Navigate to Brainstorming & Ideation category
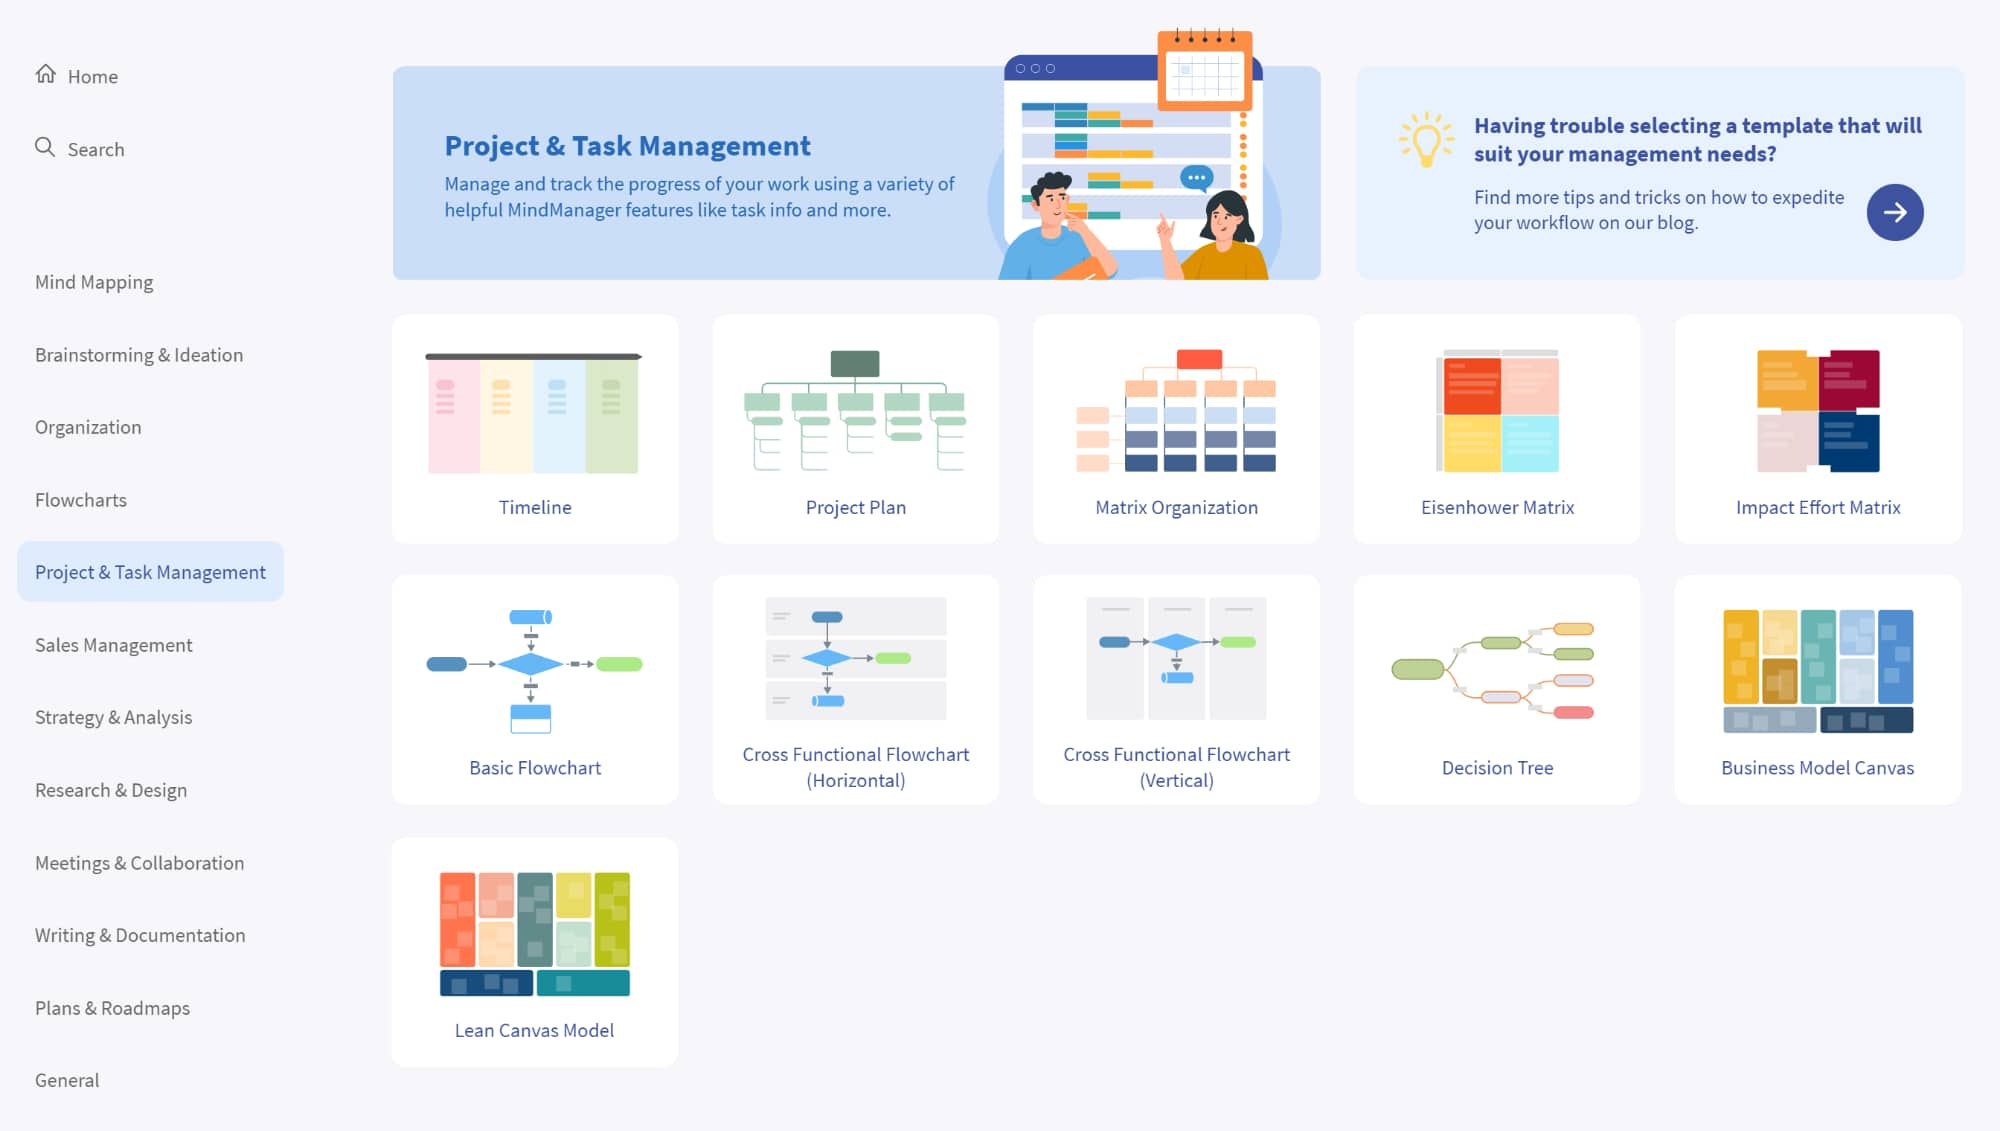 [x=139, y=355]
